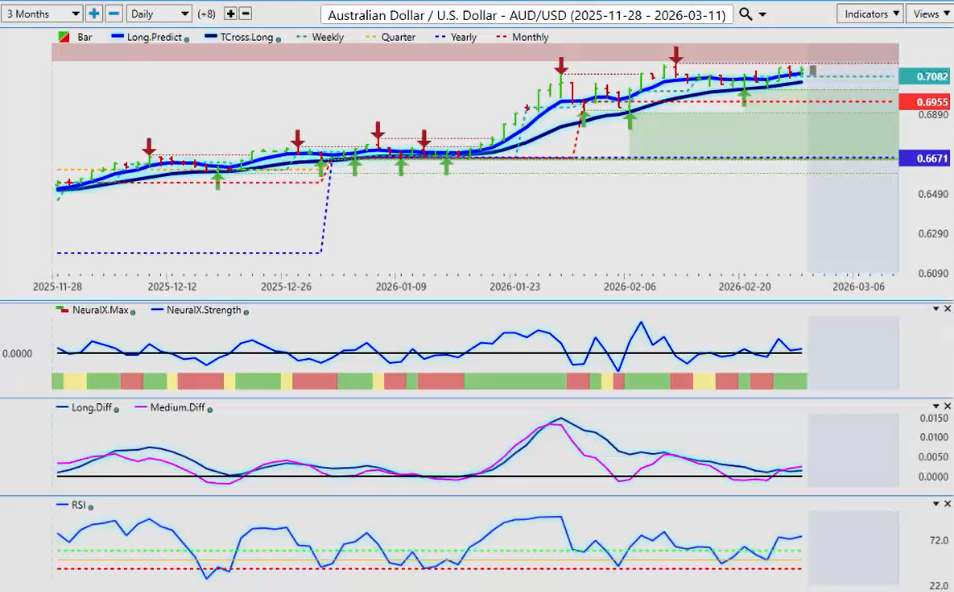
Task: Close the Long.Diff indicator panel
Action: tap(947, 407)
